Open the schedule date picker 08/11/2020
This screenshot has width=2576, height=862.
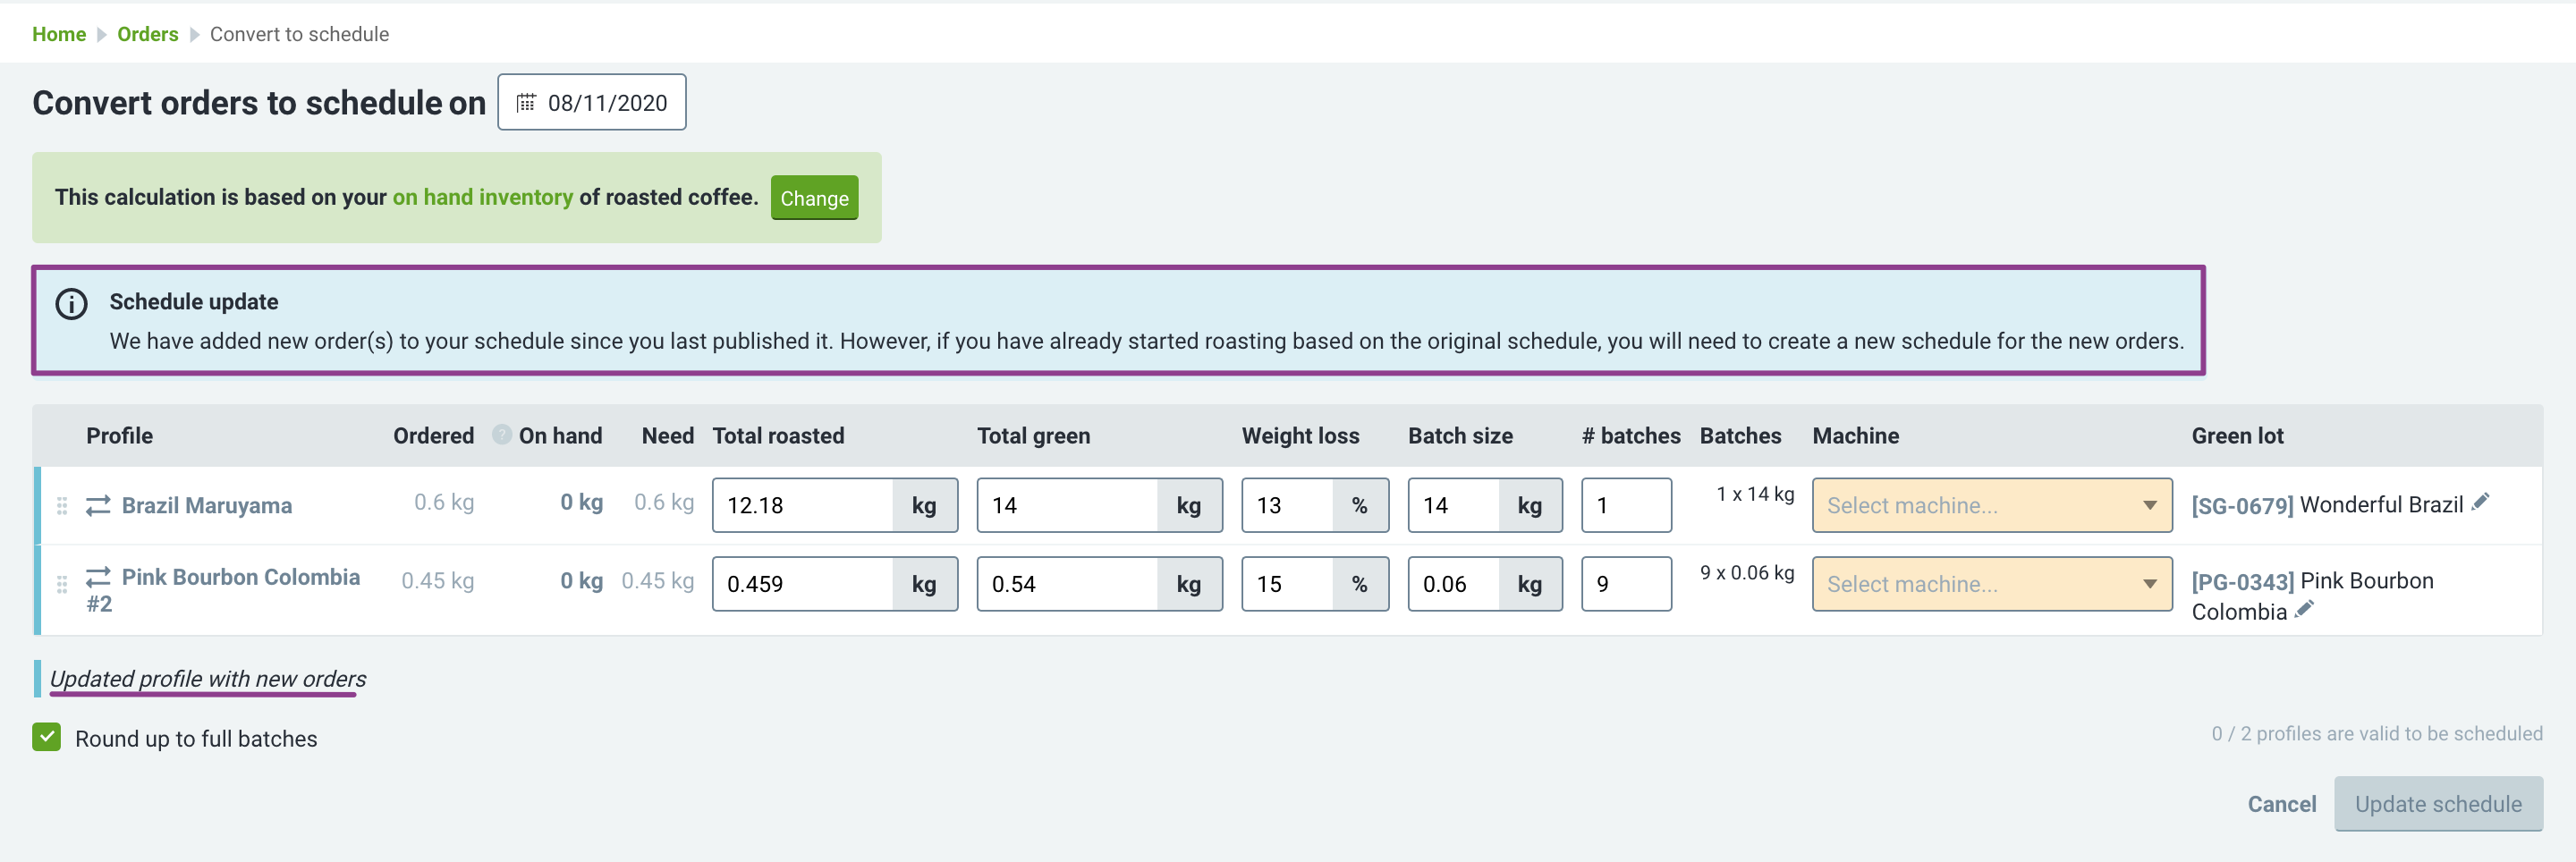(x=592, y=103)
